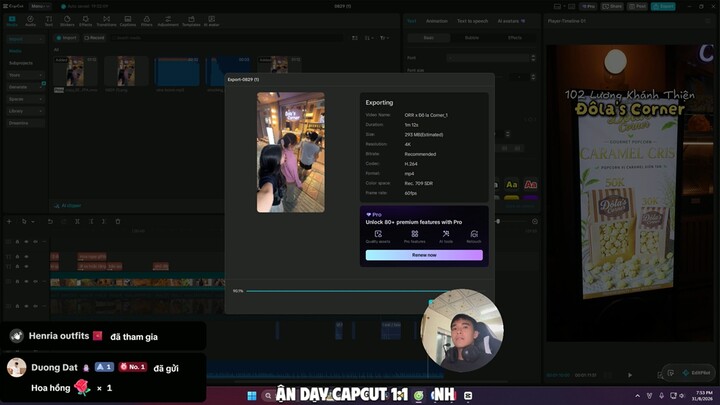Expand the Generate section in the sidebar
The image size is (720, 405).
[26, 87]
